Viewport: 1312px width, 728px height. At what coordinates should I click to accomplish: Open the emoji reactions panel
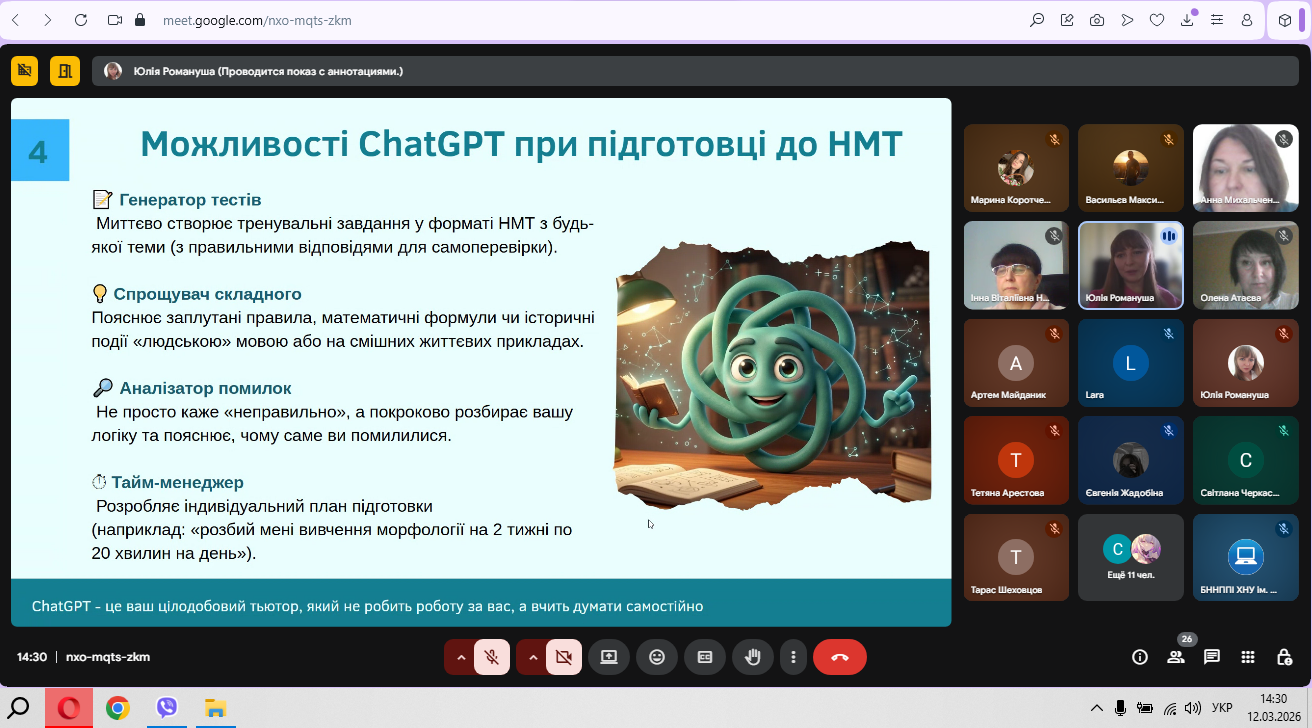(x=657, y=657)
